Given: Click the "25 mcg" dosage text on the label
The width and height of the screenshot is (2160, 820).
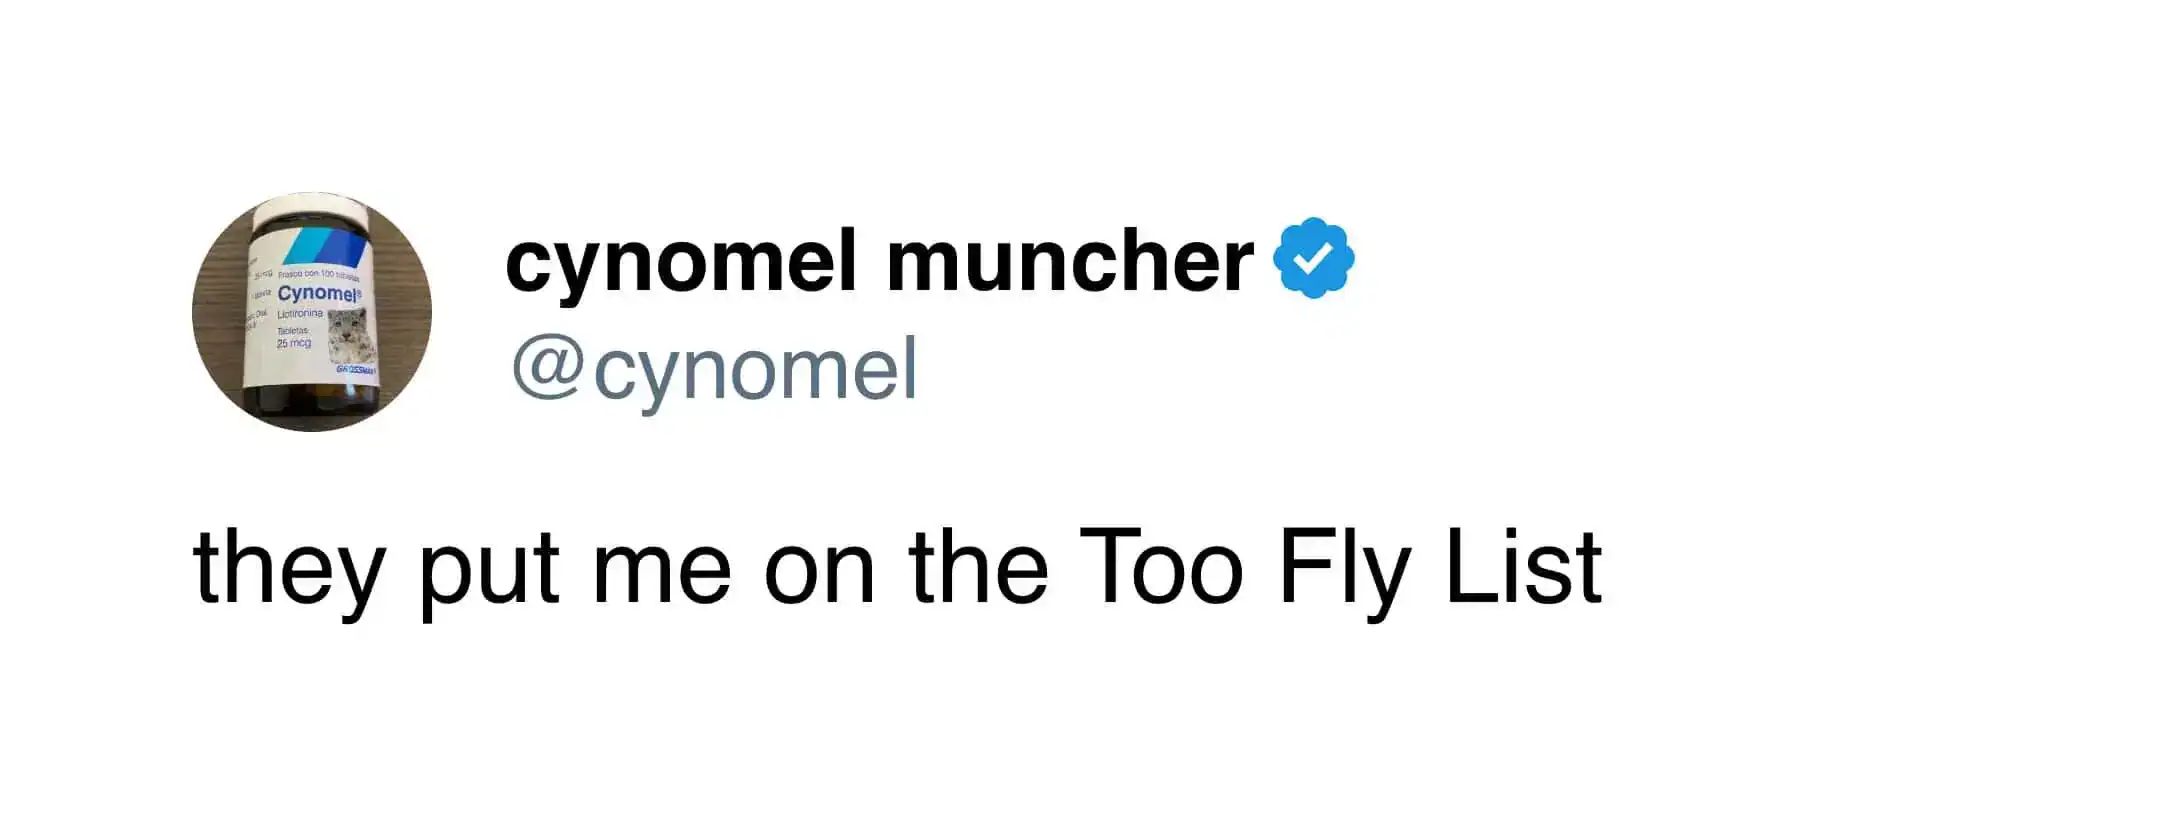Looking at the screenshot, I should coord(294,343).
